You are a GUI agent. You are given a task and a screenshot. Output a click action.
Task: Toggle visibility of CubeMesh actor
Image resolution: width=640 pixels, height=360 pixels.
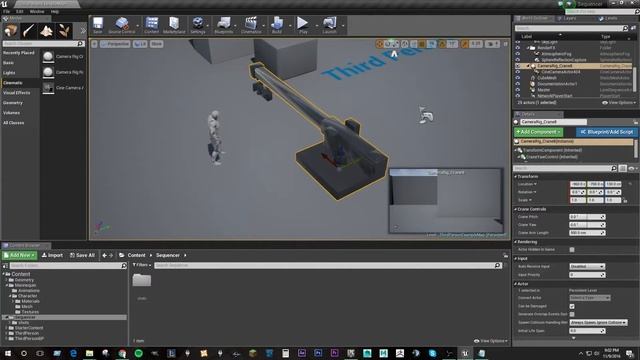pyautogui.click(x=518, y=78)
